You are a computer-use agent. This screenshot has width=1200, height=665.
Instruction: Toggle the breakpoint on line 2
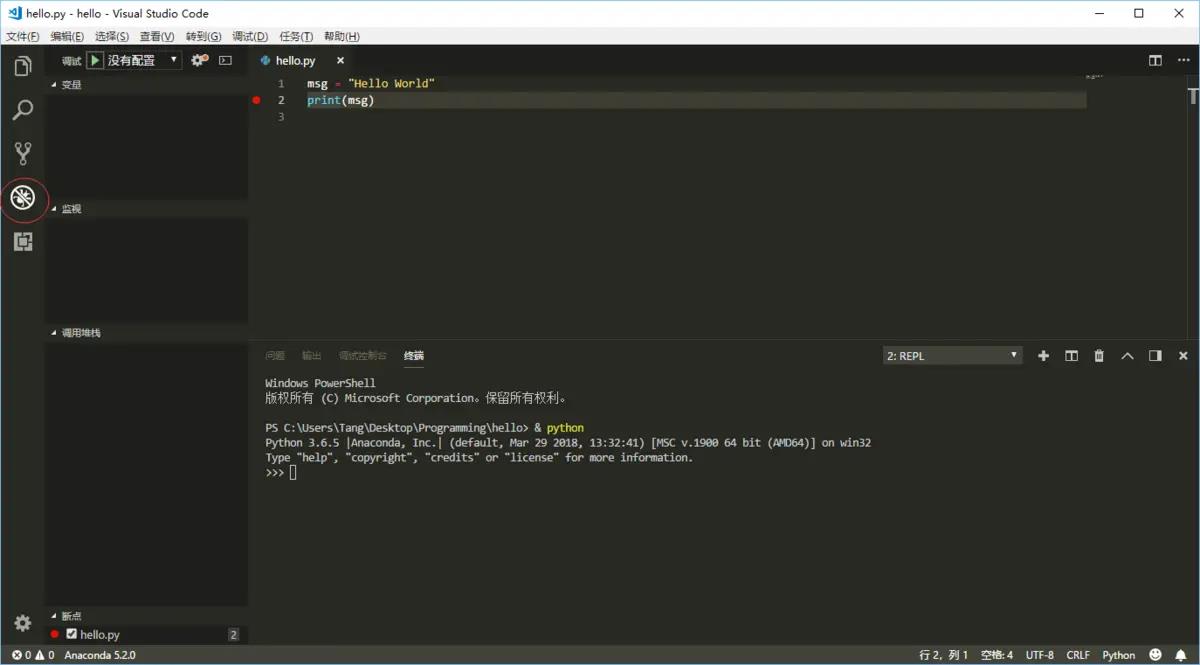click(257, 100)
